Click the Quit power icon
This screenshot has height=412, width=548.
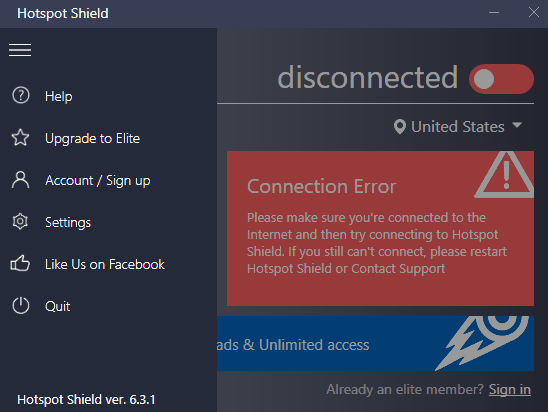[21, 305]
